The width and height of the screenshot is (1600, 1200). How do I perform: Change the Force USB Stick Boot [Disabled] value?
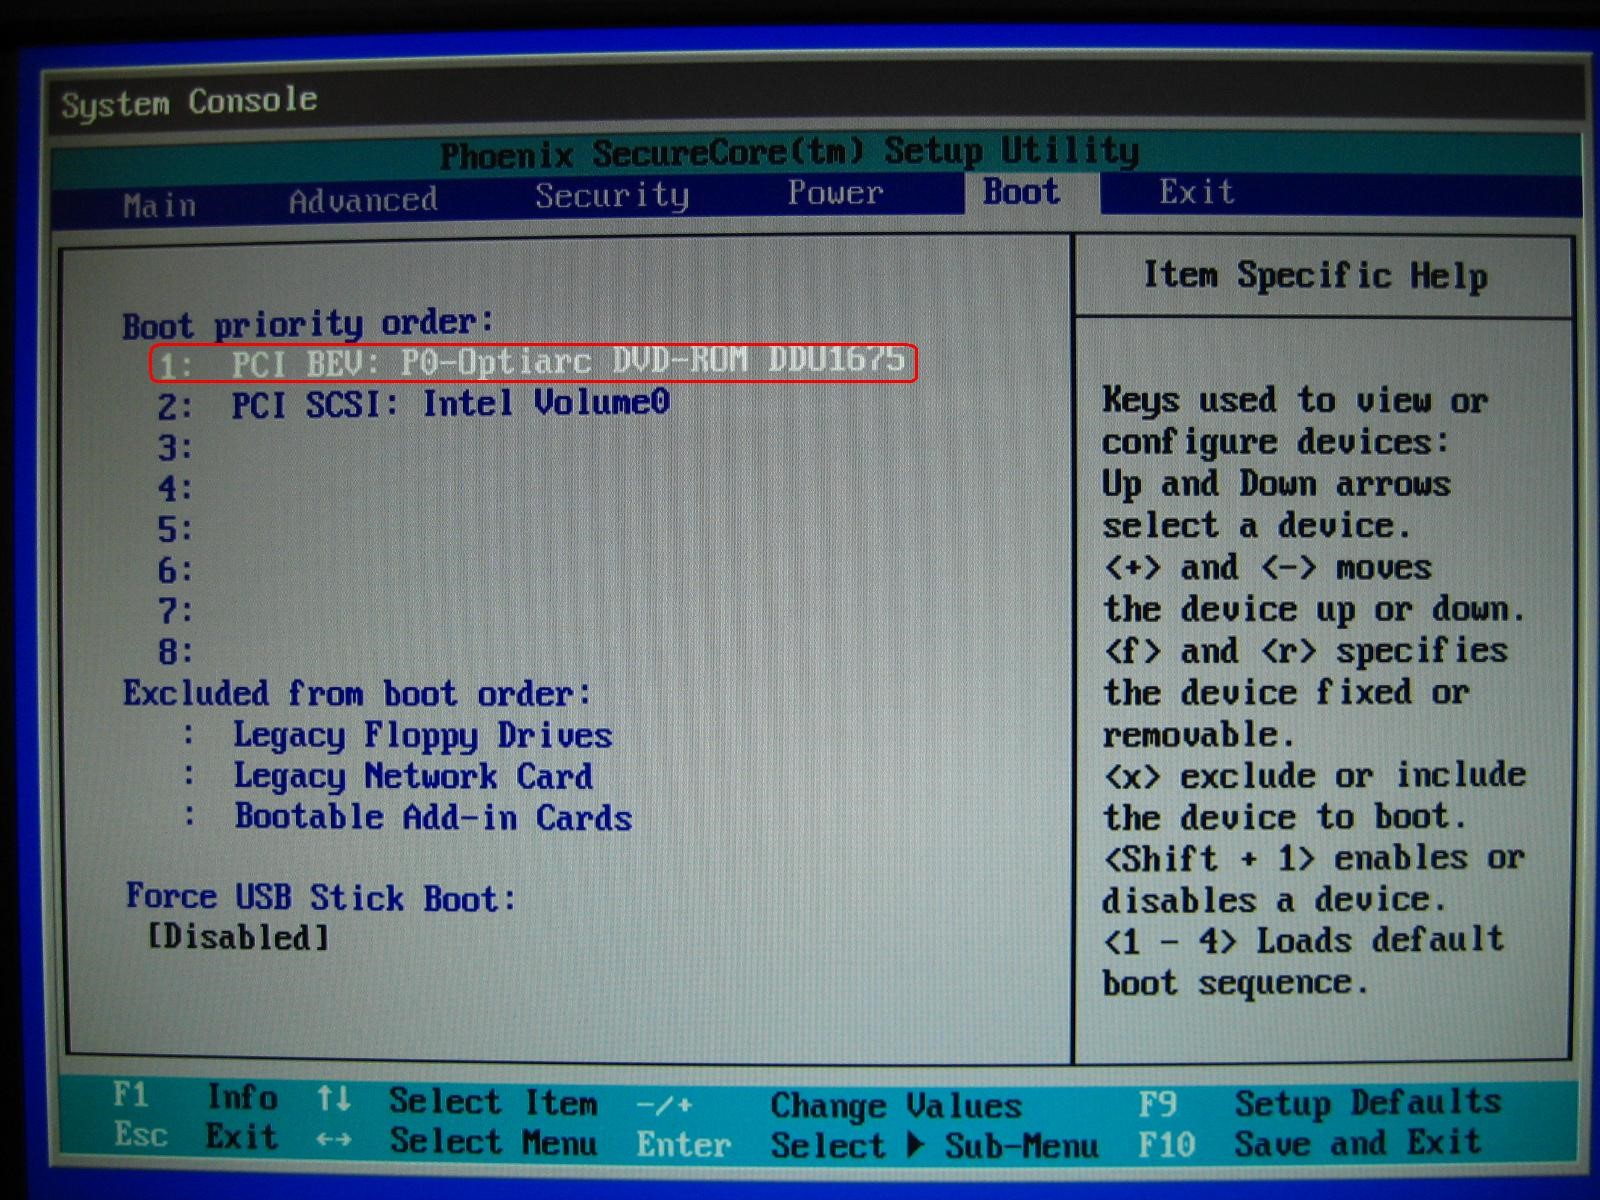pos(238,938)
